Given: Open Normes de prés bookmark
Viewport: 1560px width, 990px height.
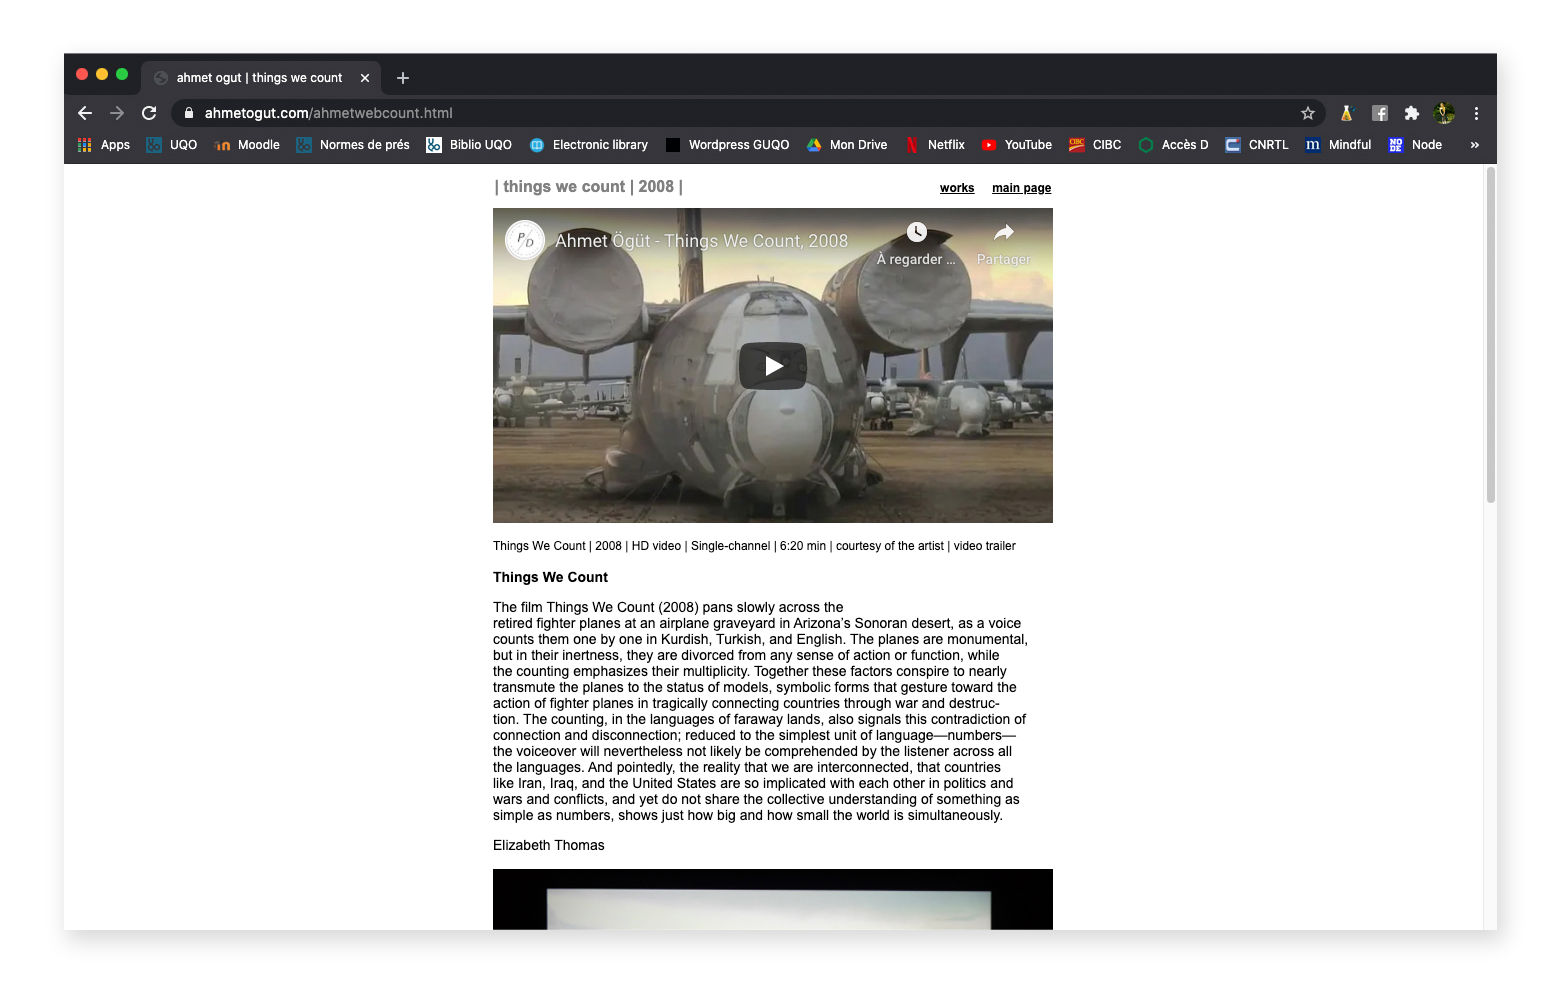Looking at the screenshot, I should point(353,145).
